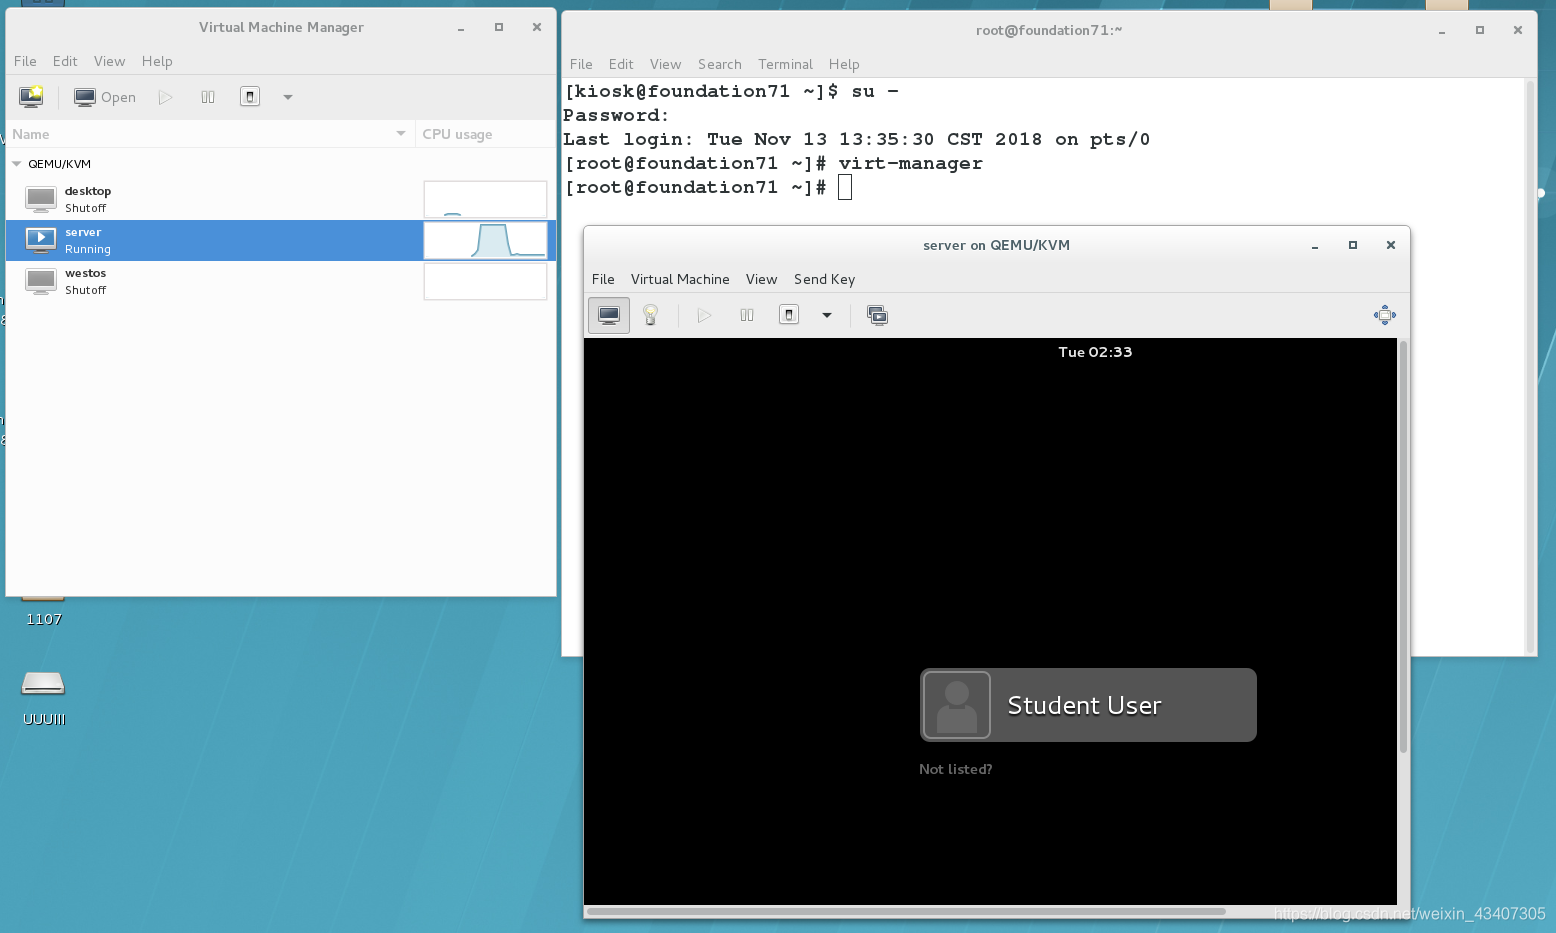Shut down server VM from console toolbar
This screenshot has height=933, width=1556.
[789, 315]
